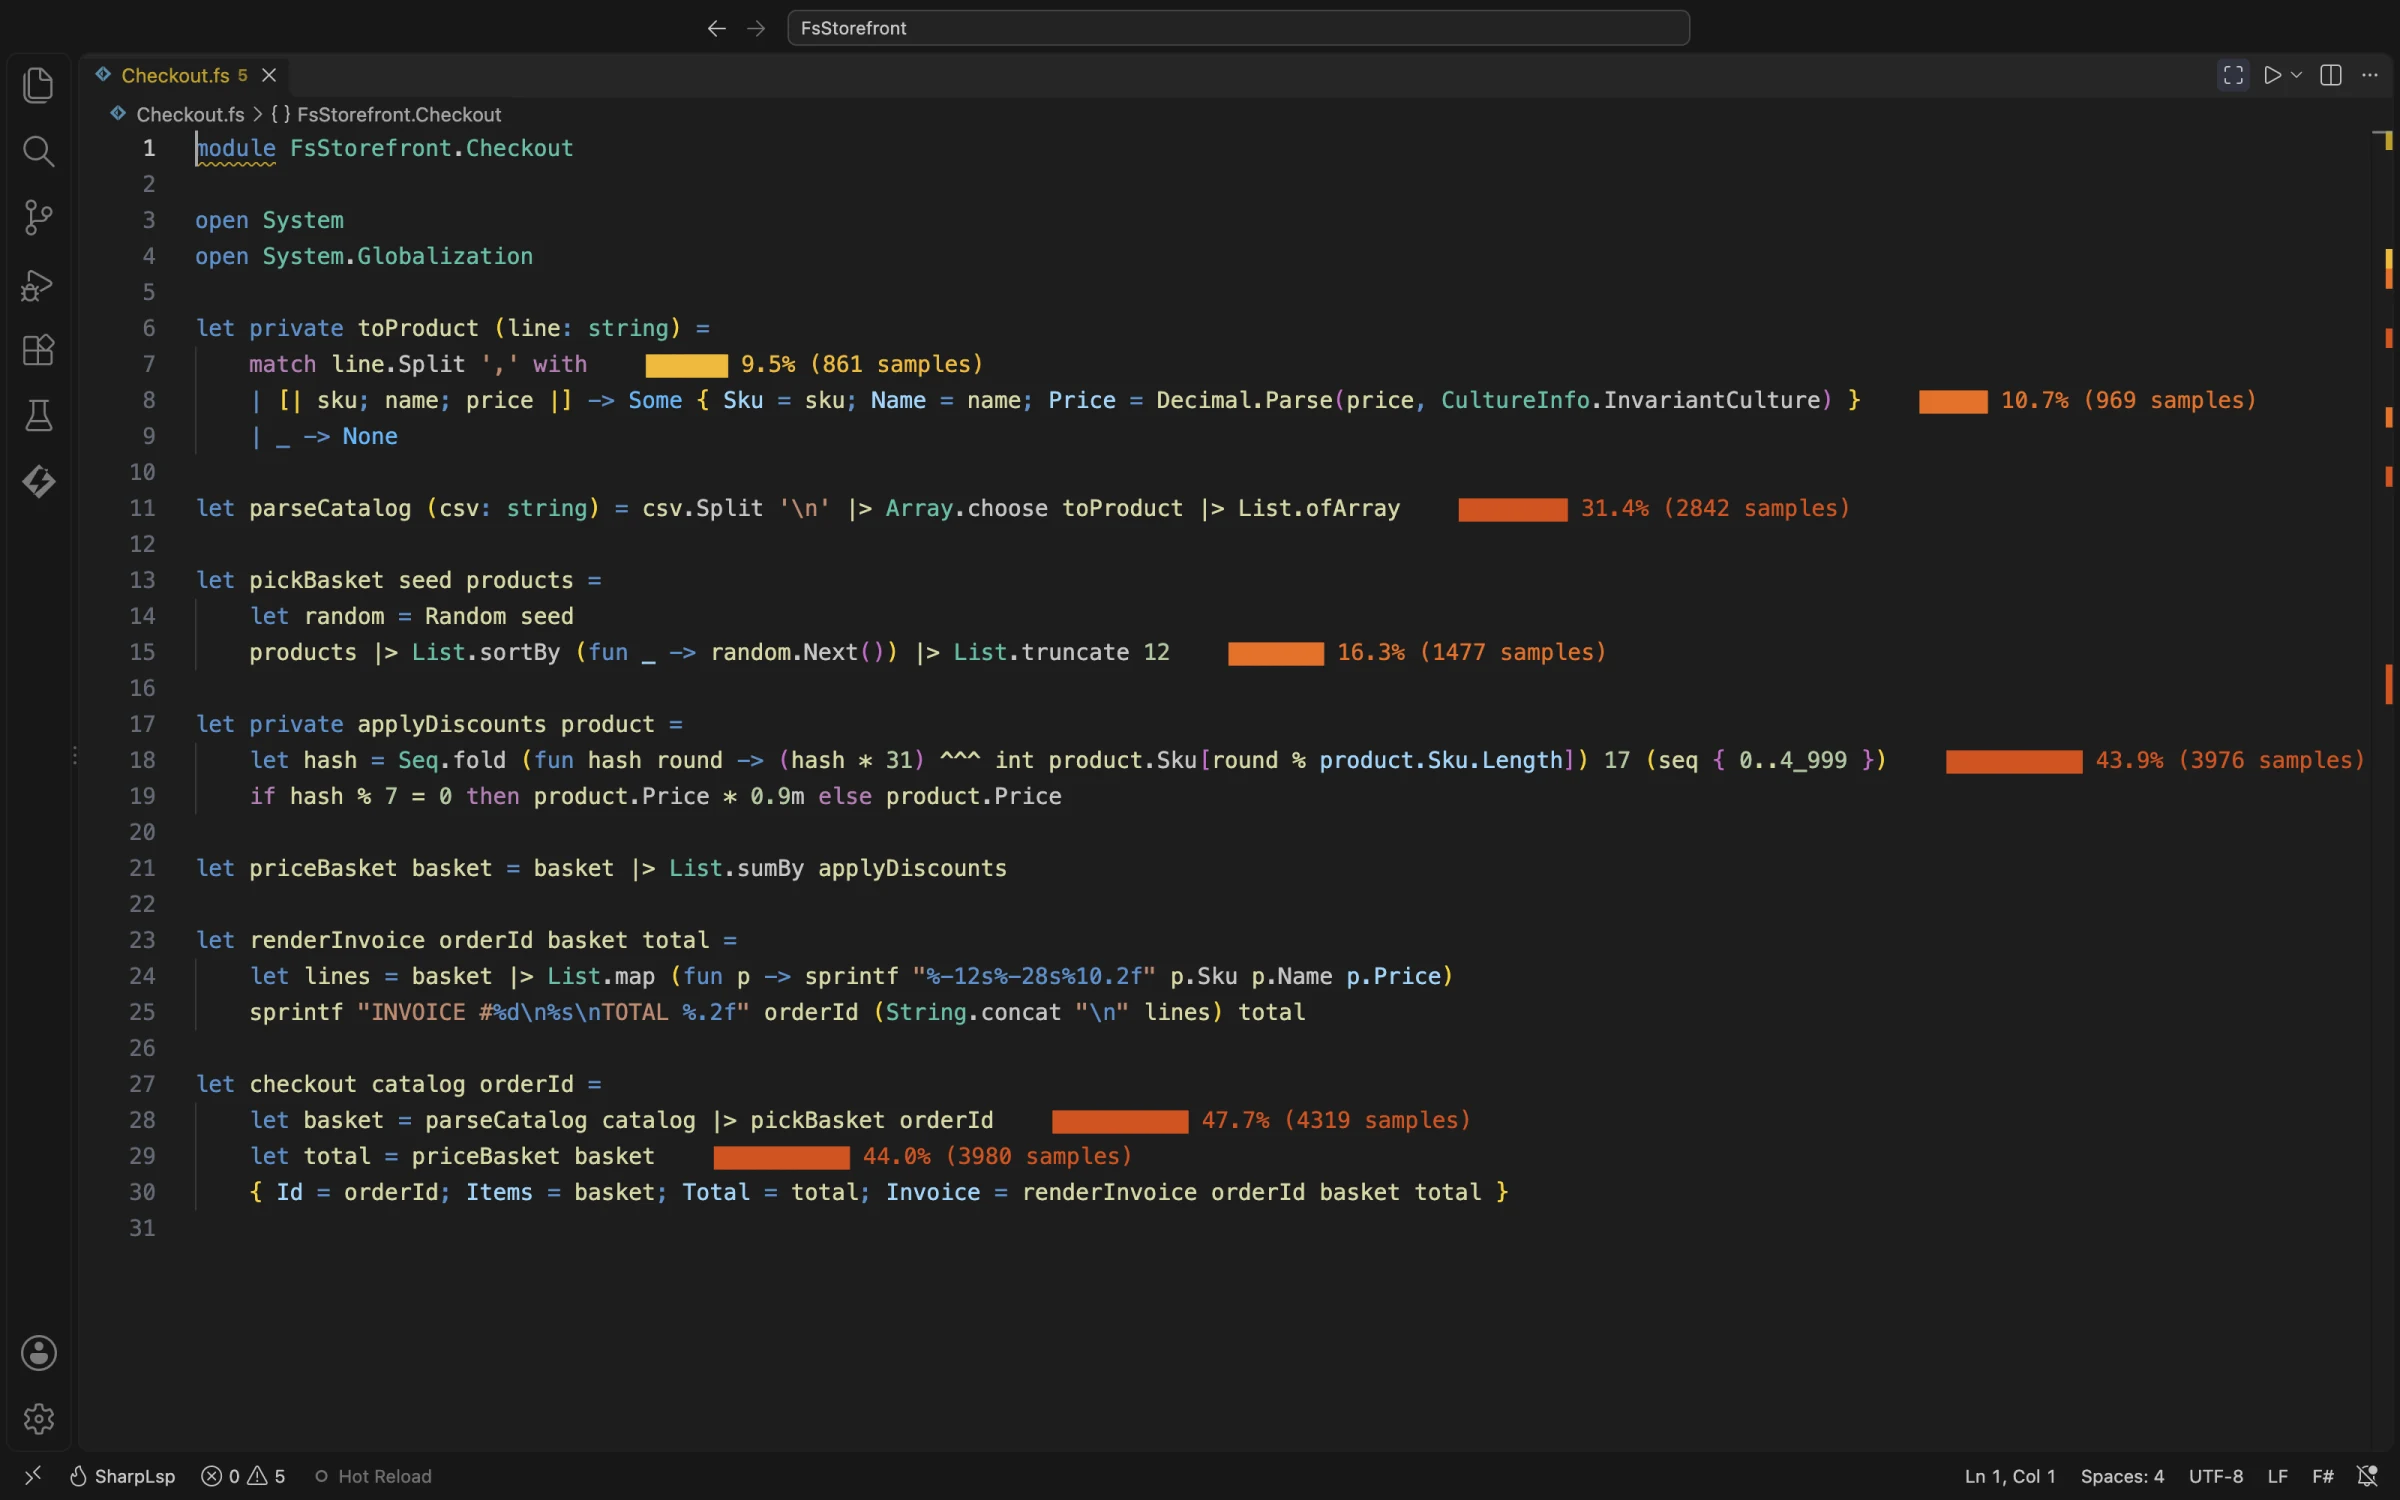Run the file with the play button

coord(2272,75)
